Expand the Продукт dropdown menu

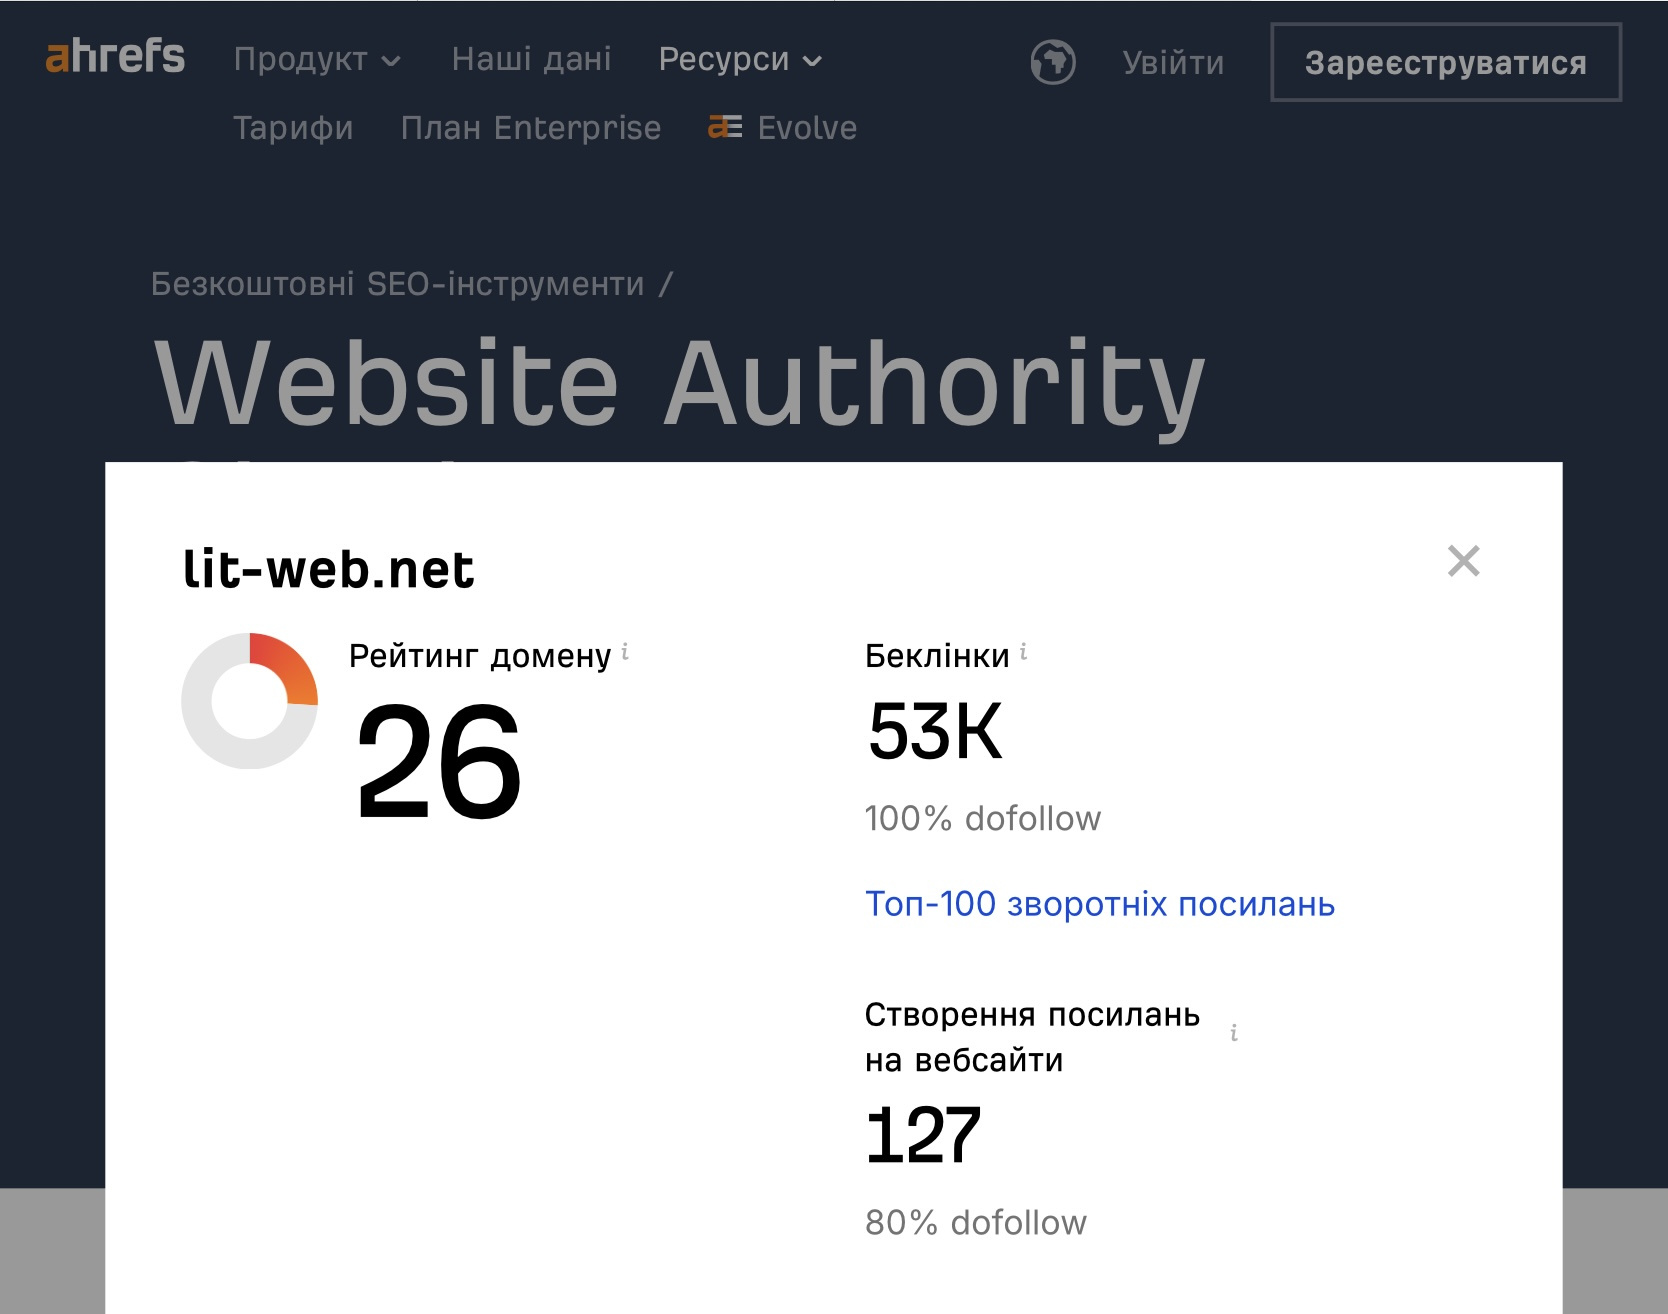317,60
